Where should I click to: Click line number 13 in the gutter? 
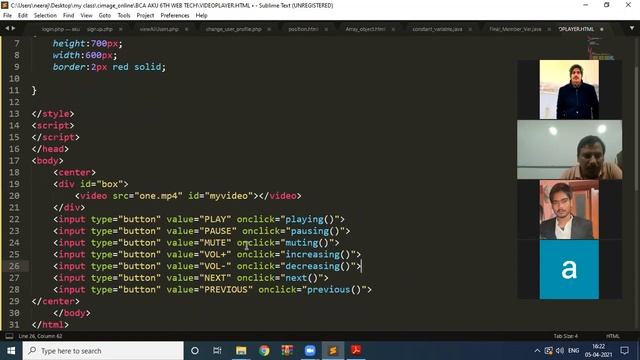click(14, 114)
